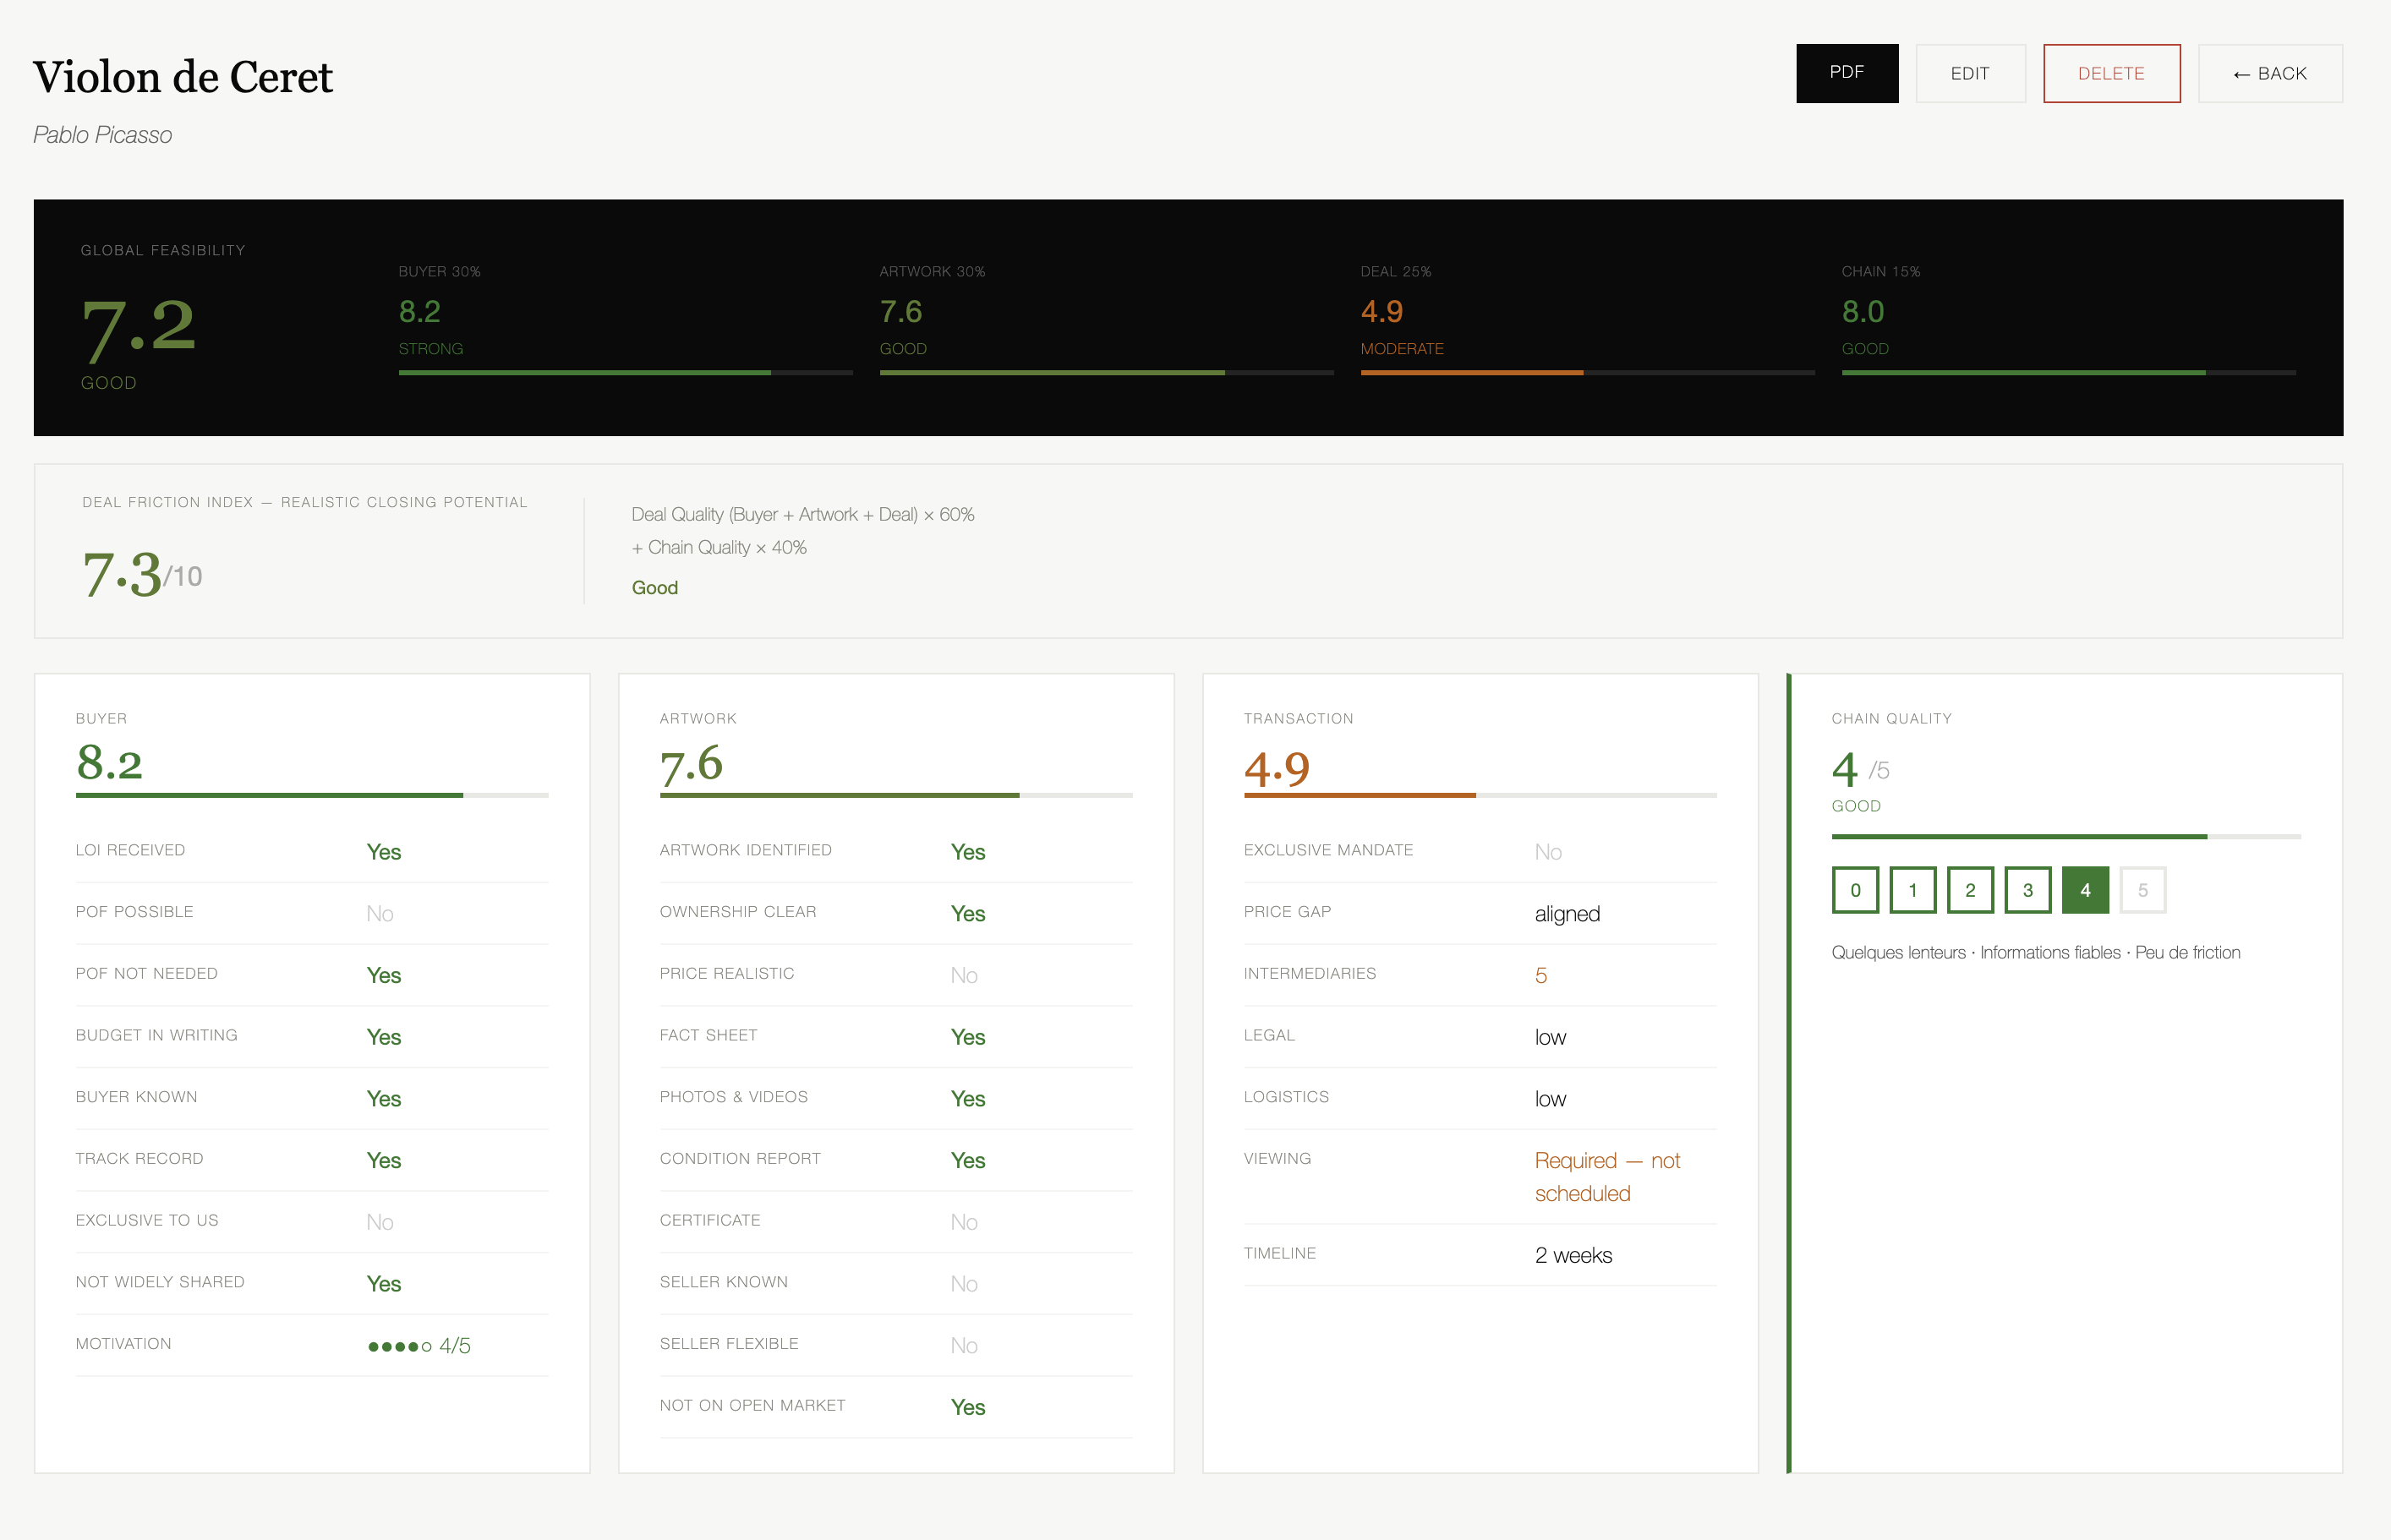Select chain quality box 5

[2143, 890]
